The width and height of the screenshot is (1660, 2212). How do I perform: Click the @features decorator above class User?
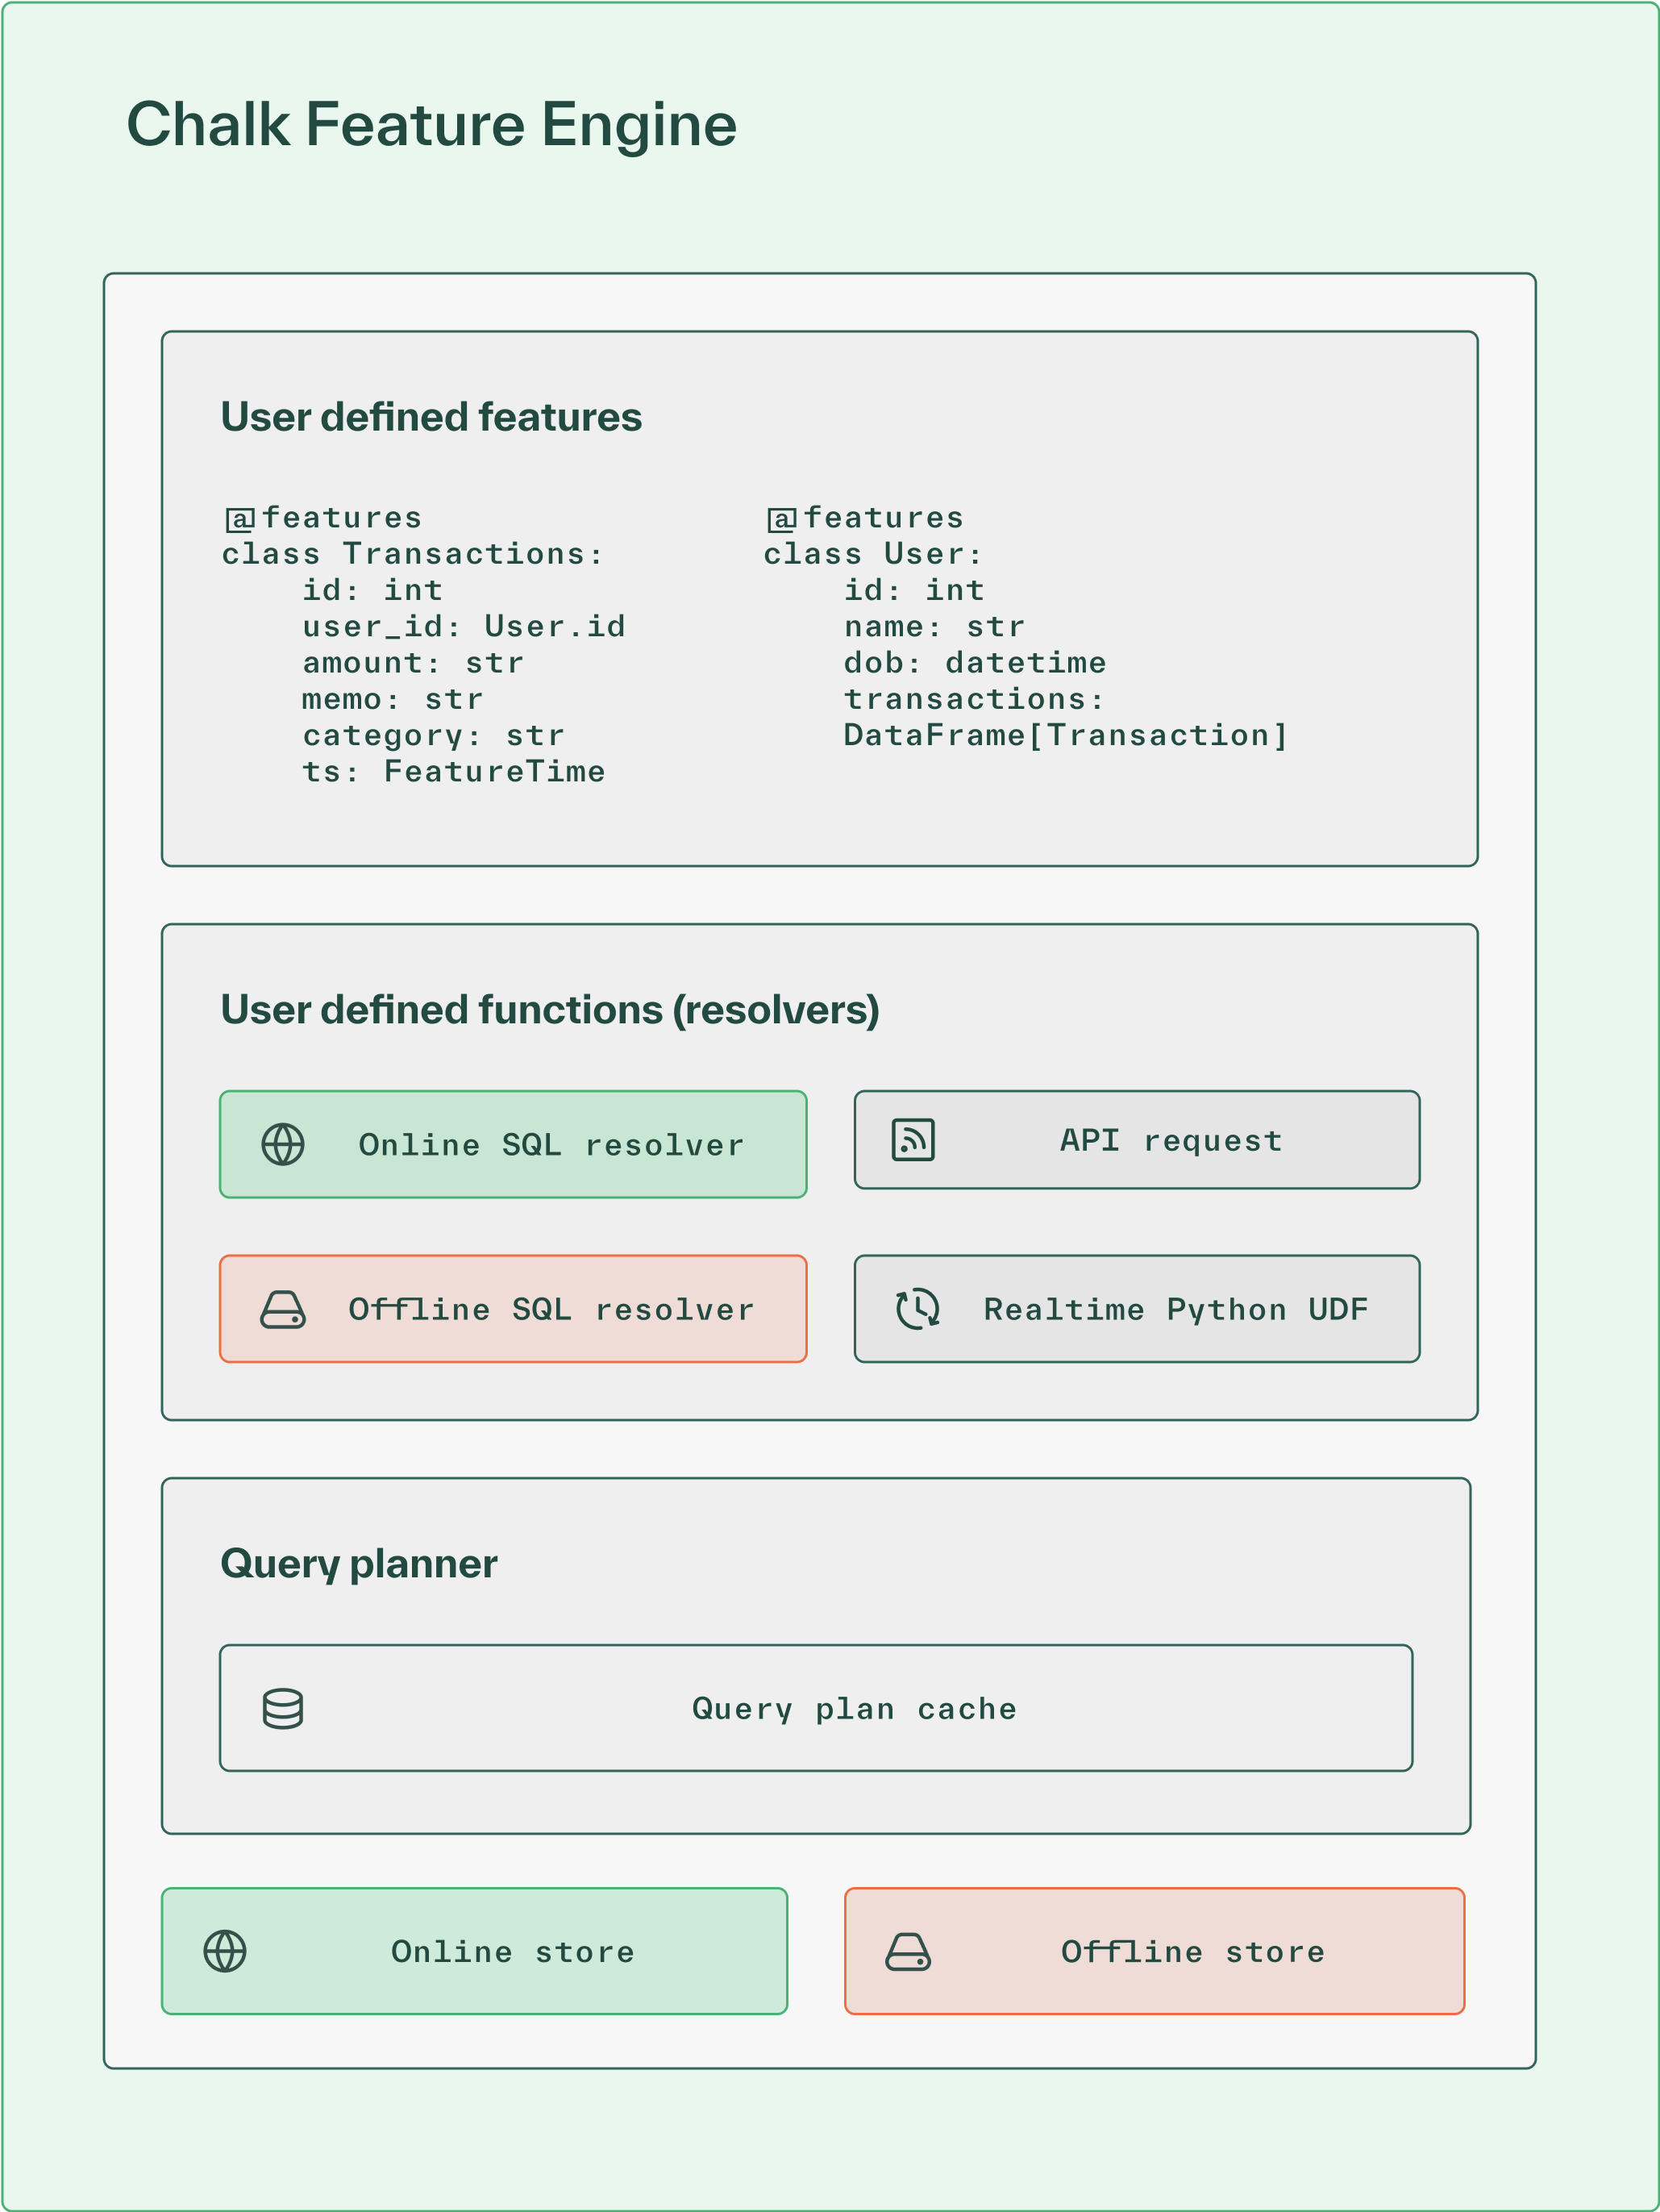pos(864,516)
